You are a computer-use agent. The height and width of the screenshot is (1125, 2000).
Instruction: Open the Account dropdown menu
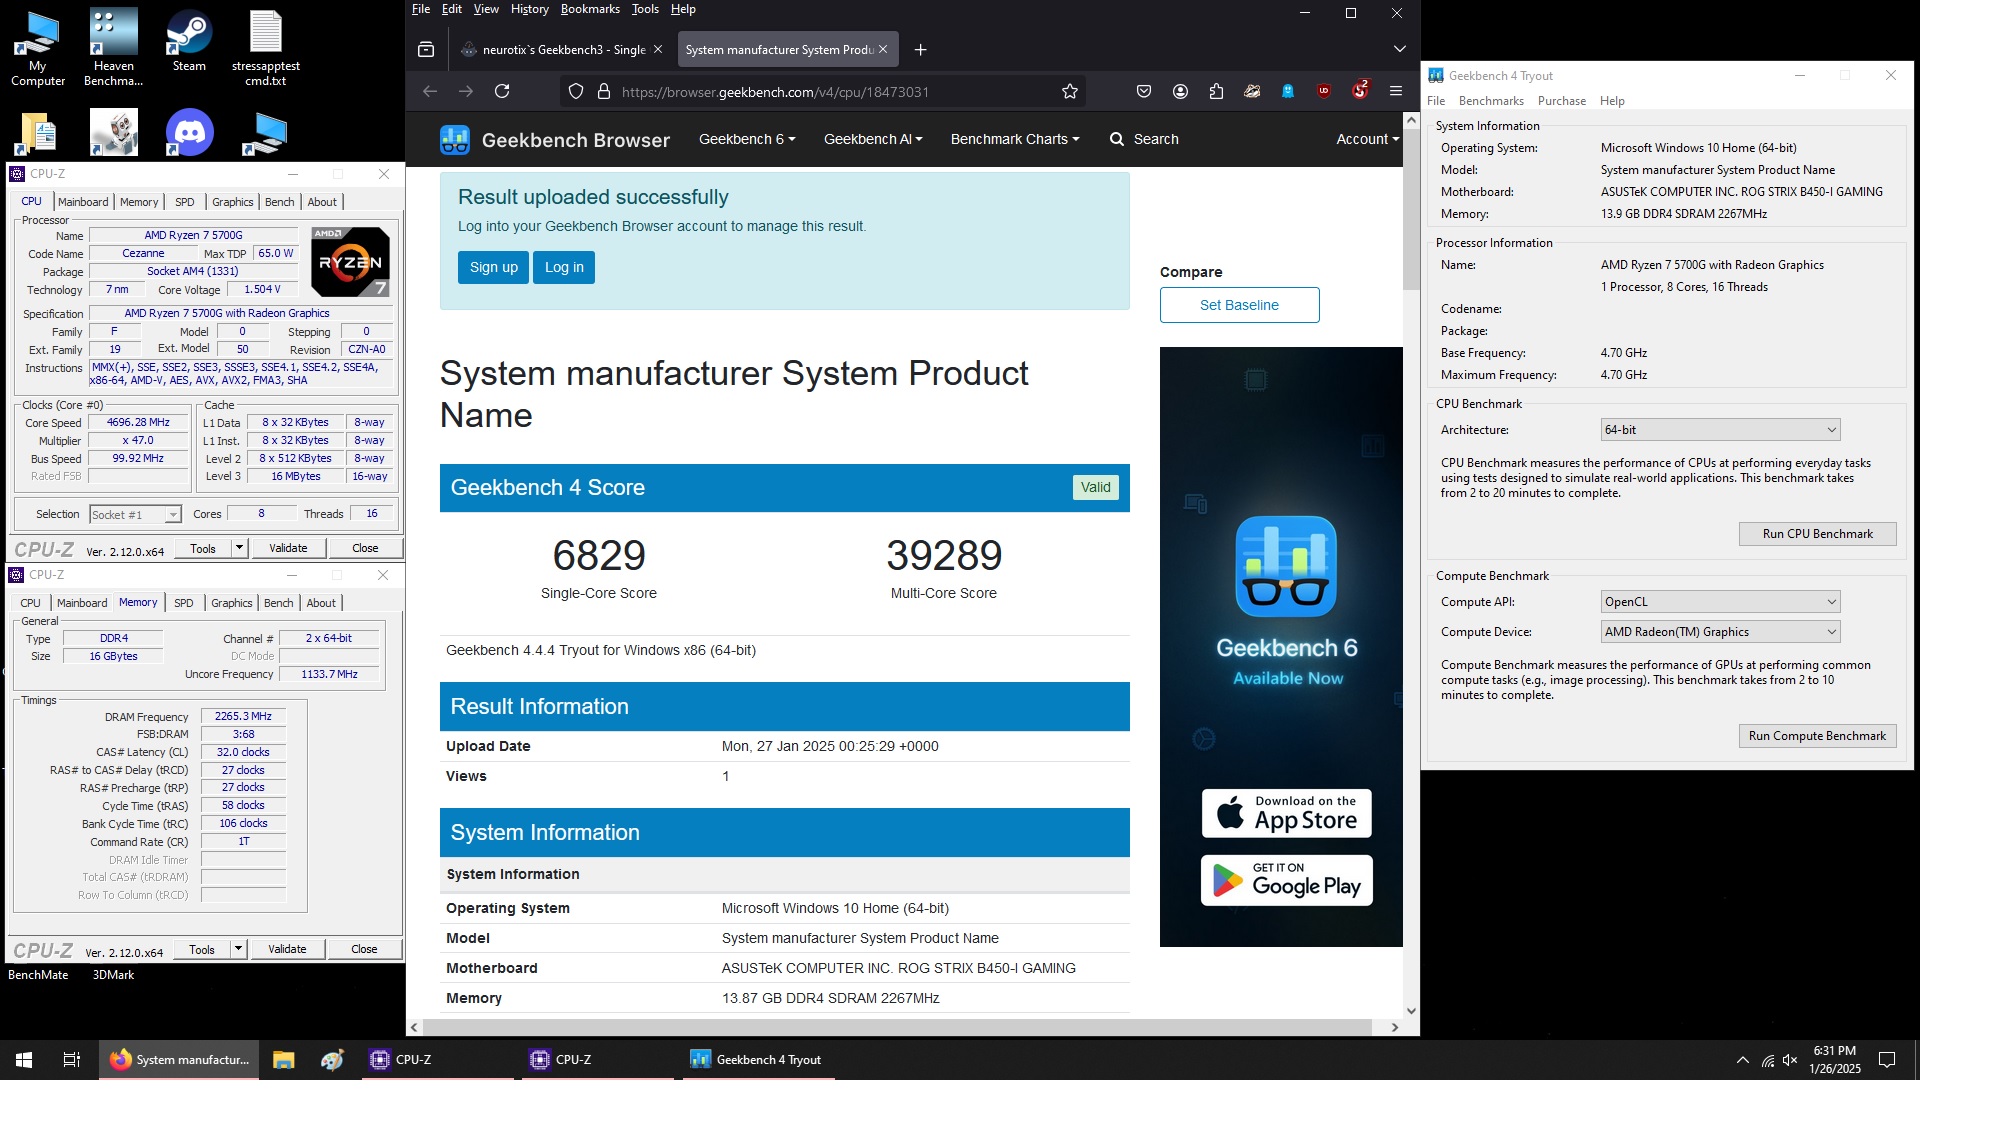1367,139
